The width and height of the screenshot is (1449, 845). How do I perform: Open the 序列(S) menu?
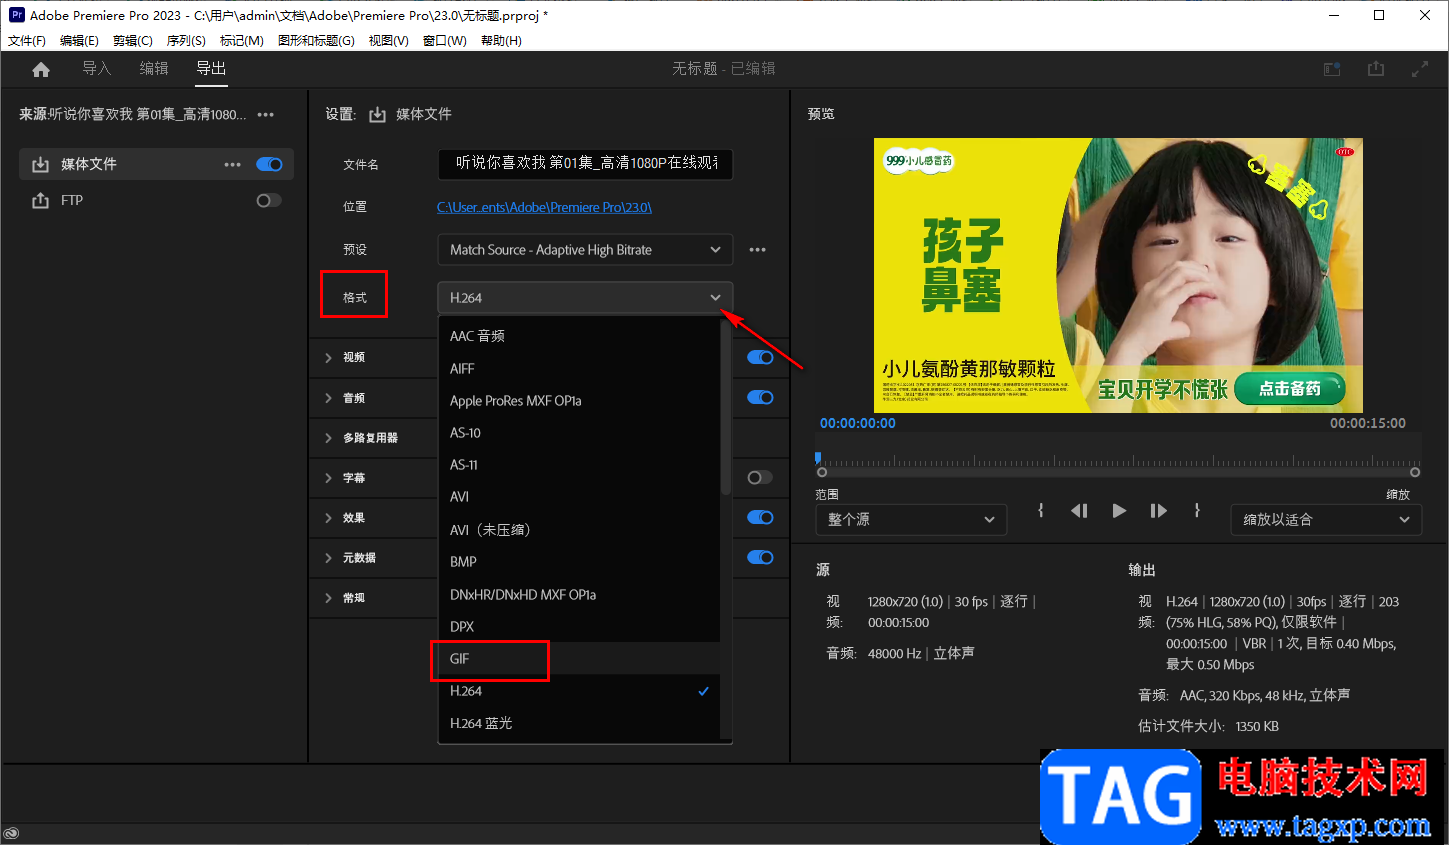click(186, 41)
